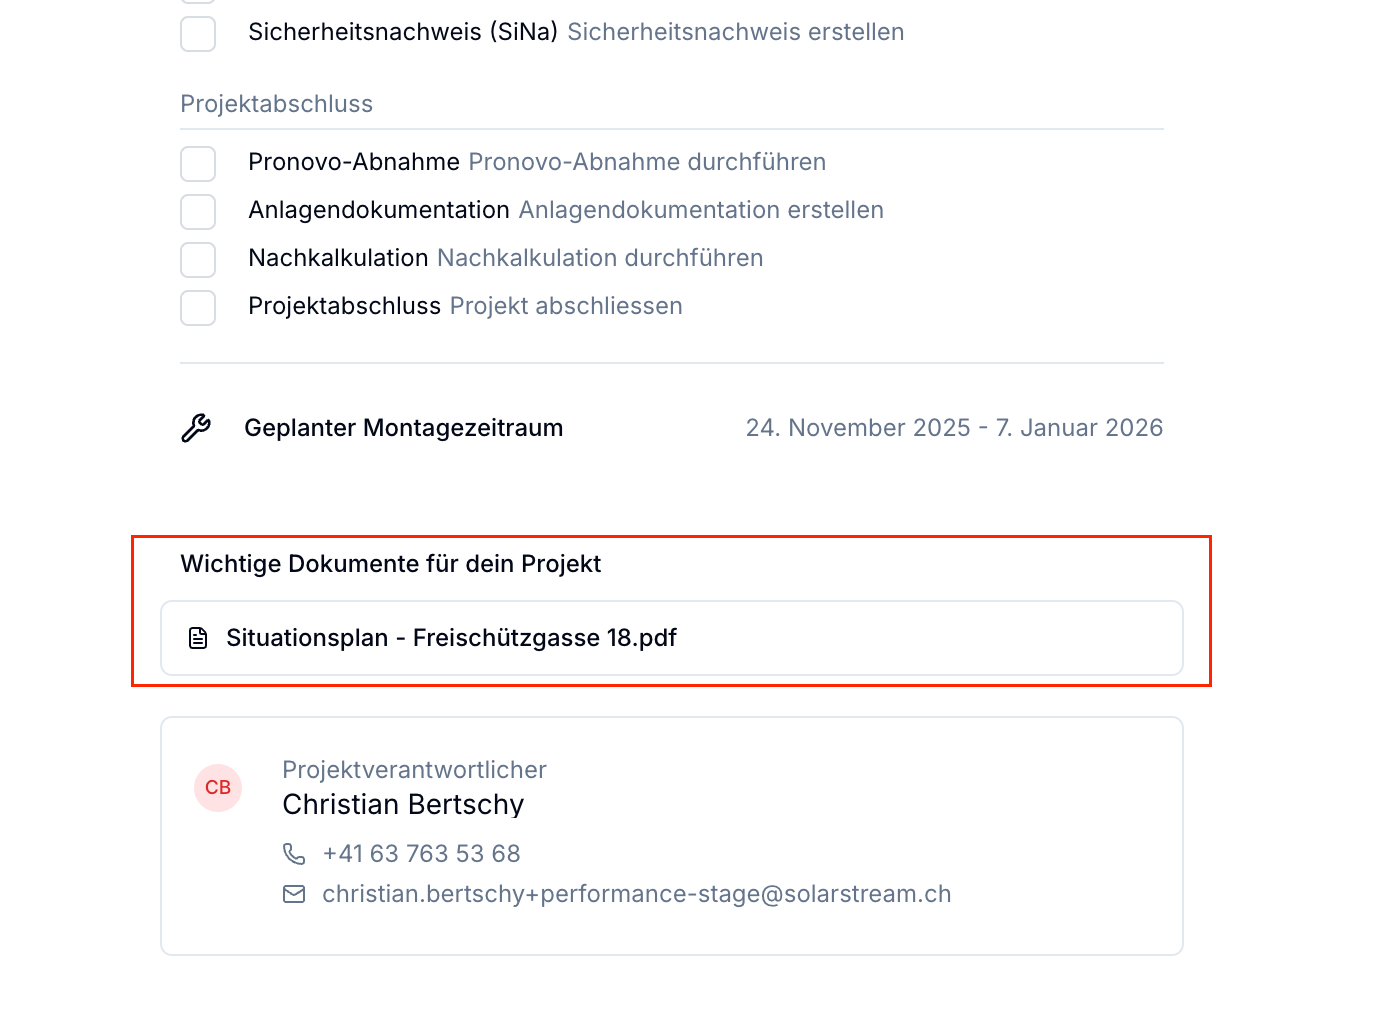The image size is (1380, 1010).
Task: Click the document icon before Situationsplan PDF
Action: [x=198, y=638]
